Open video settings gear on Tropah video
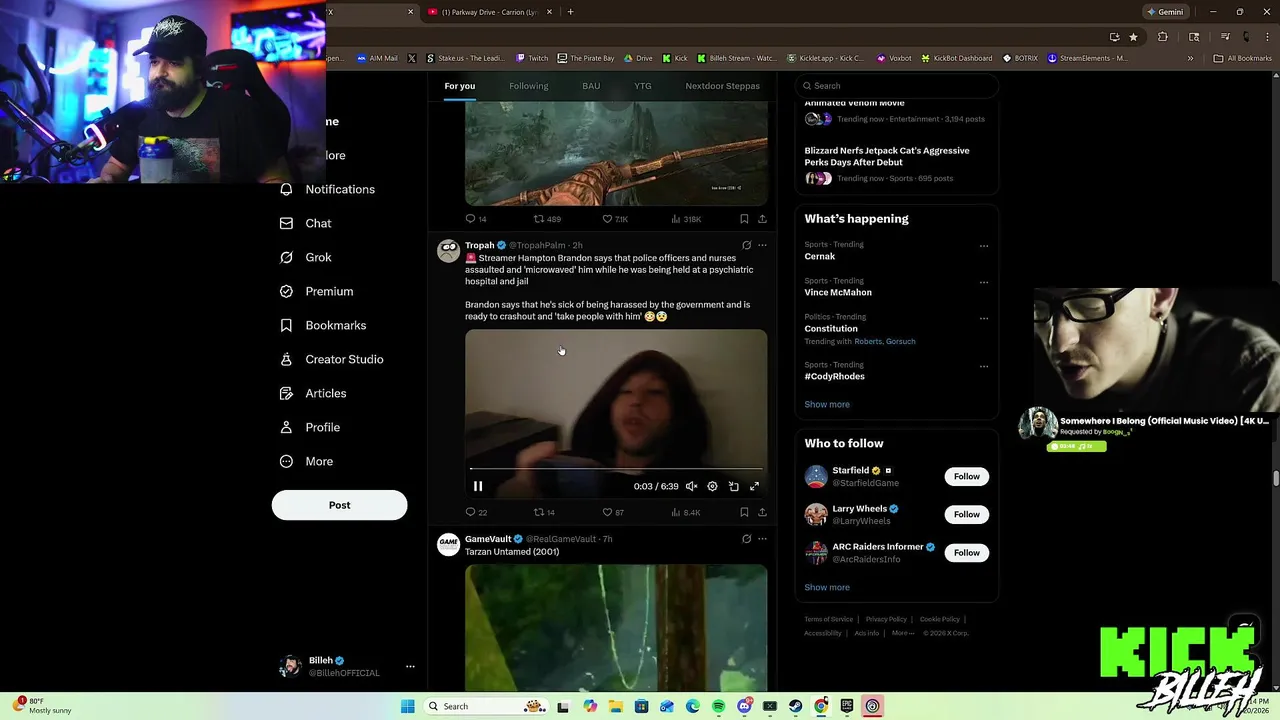 712,486
